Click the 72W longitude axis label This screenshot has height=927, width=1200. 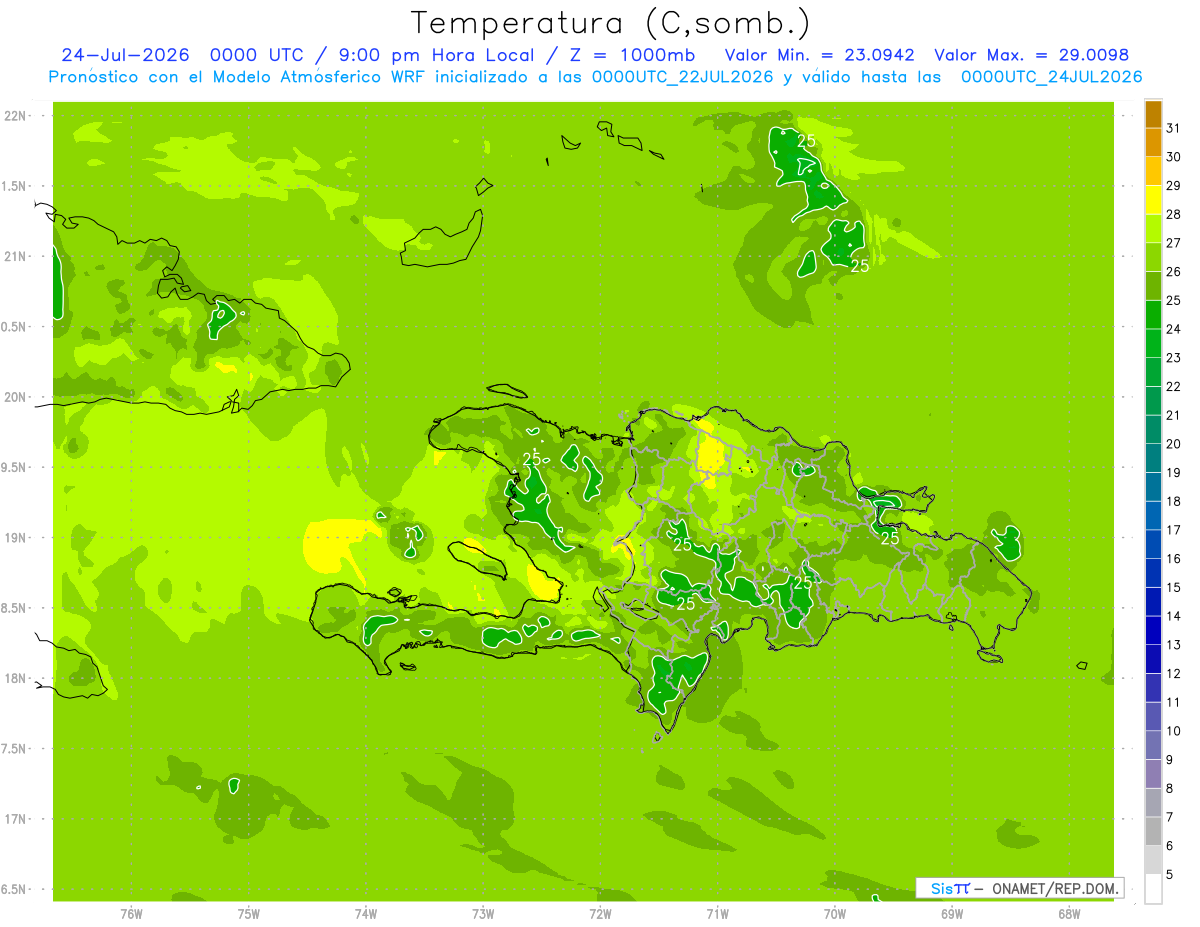[600, 914]
